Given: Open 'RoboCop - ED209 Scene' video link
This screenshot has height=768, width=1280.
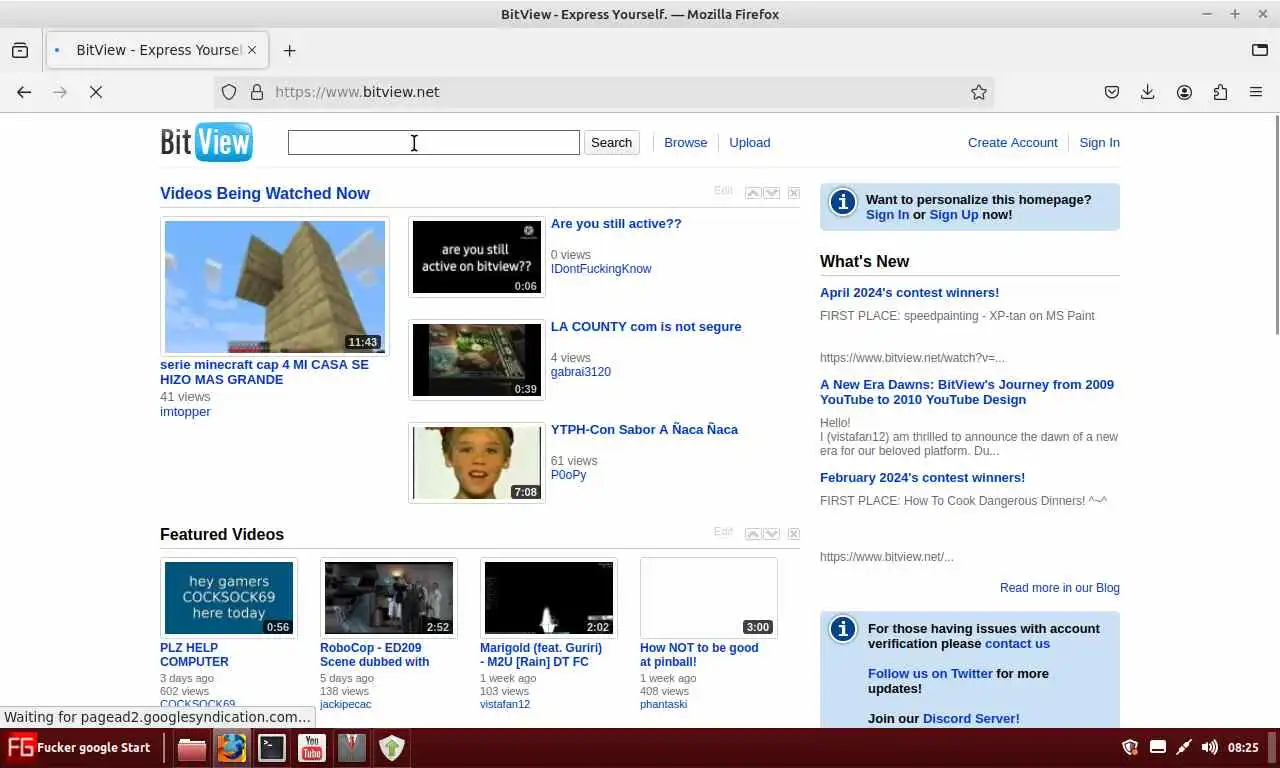Looking at the screenshot, I should (x=374, y=655).
